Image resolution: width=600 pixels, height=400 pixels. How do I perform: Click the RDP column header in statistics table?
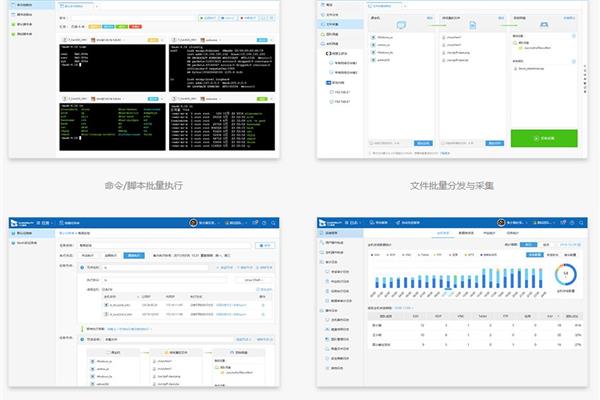438,316
